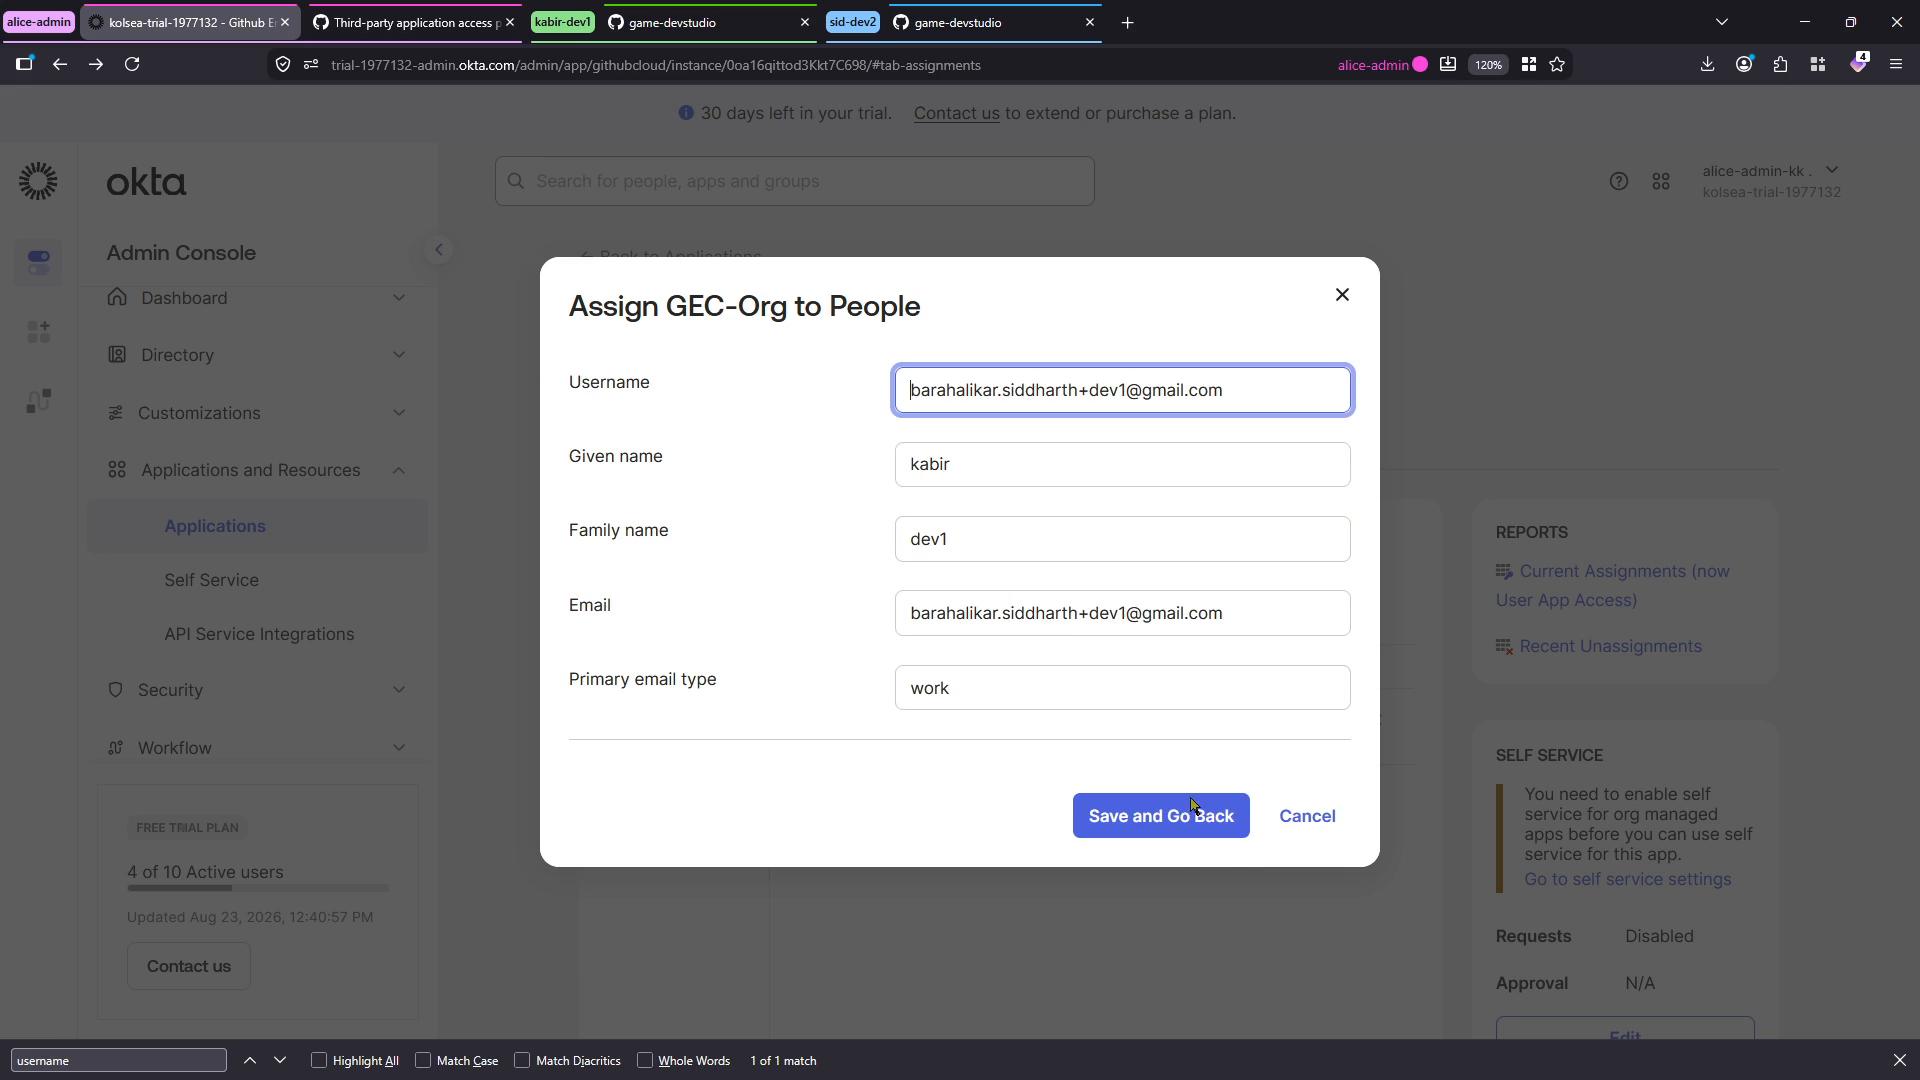This screenshot has height=1080, width=1920.
Task: Switch to Third-party application access tab
Action: coord(413,22)
